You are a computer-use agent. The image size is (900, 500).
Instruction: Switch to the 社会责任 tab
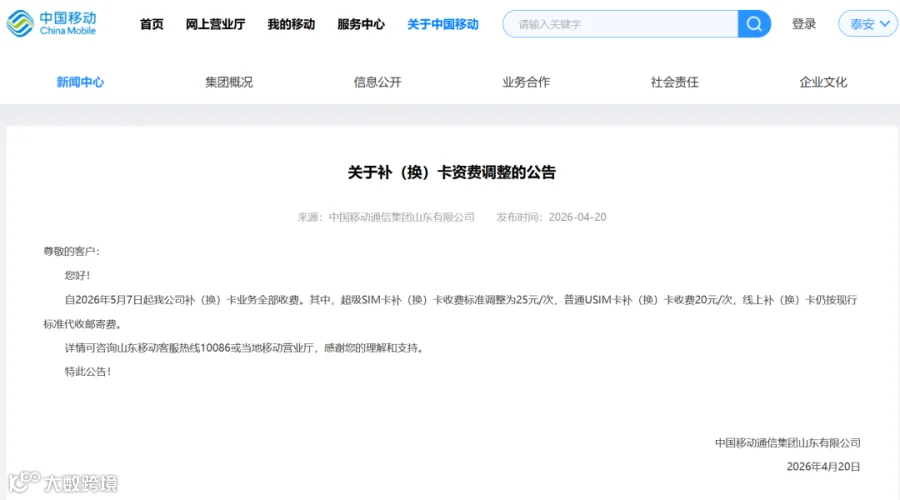(x=675, y=82)
